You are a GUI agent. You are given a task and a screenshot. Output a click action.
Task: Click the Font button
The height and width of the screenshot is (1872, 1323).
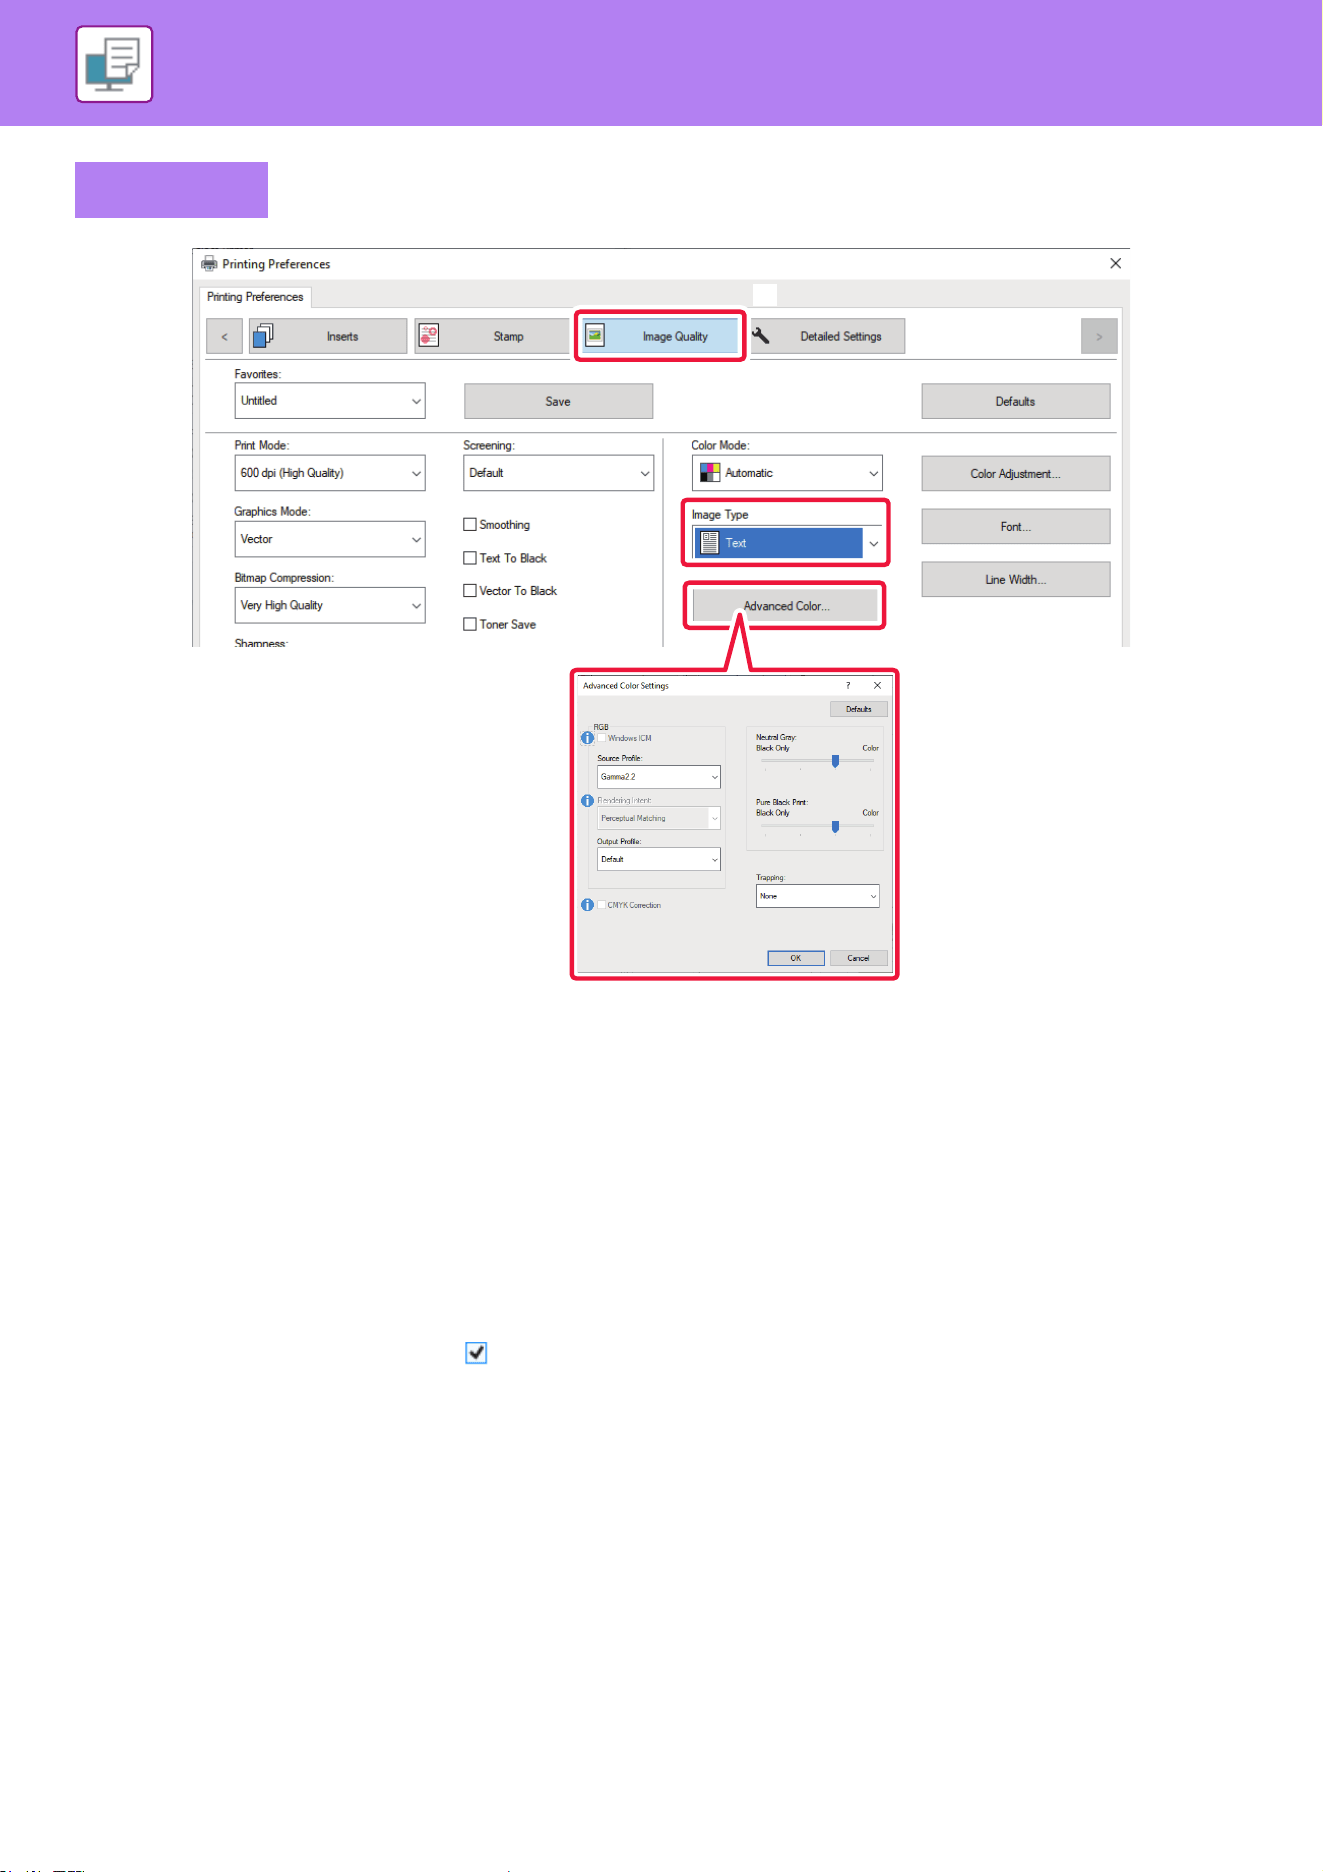pyautogui.click(x=1015, y=527)
